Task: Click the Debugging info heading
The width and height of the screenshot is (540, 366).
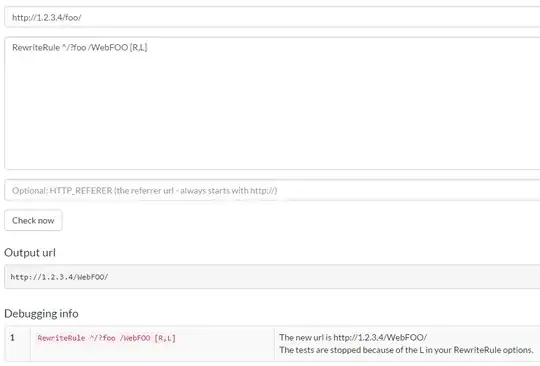Action: (41, 314)
